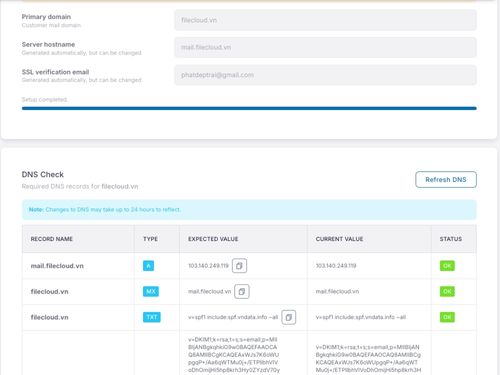Select current value 103.140.249.119
Image resolution: width=500 pixels, height=375 pixels.
[336, 266]
